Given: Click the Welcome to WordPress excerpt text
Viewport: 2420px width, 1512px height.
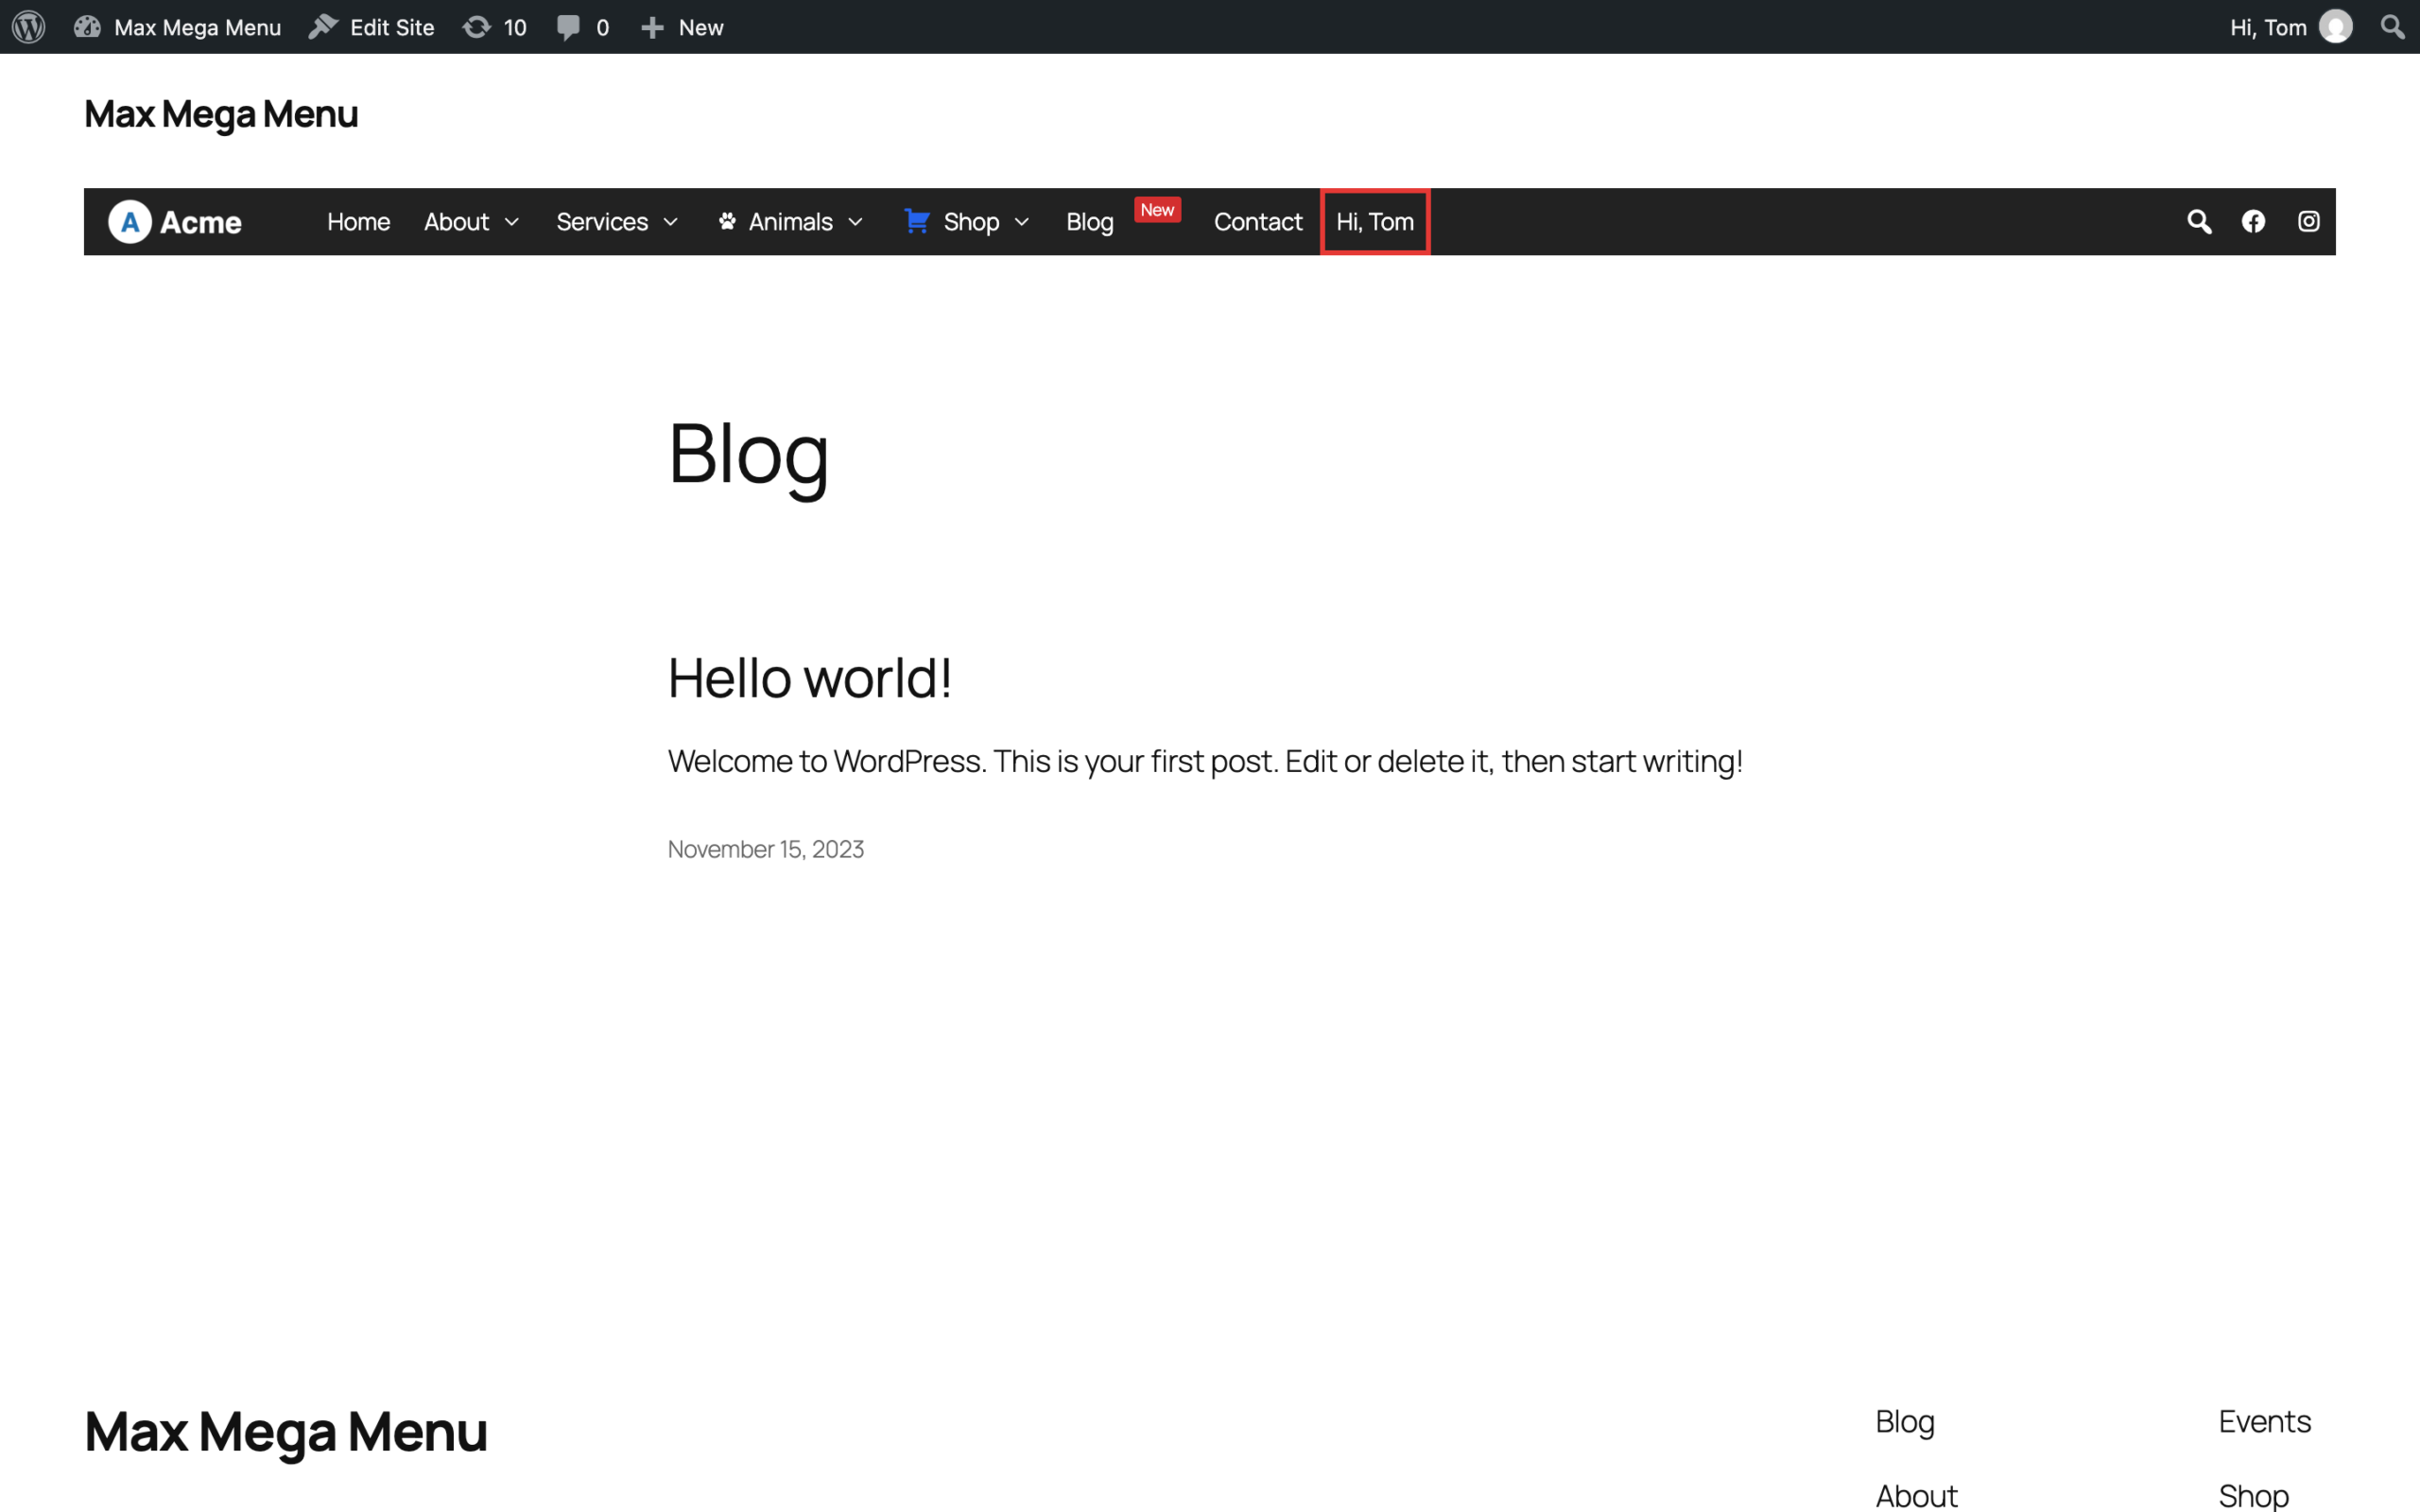Looking at the screenshot, I should (1205, 761).
